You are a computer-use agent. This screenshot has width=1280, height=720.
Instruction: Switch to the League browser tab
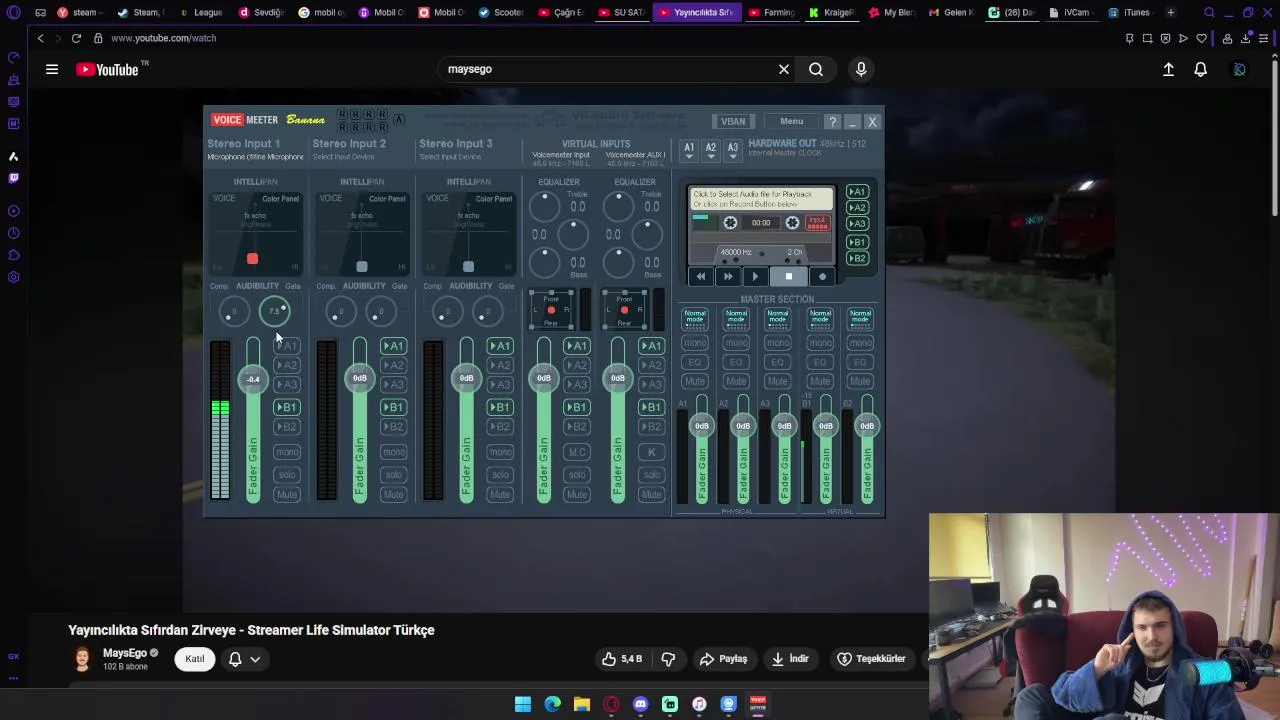(200, 12)
